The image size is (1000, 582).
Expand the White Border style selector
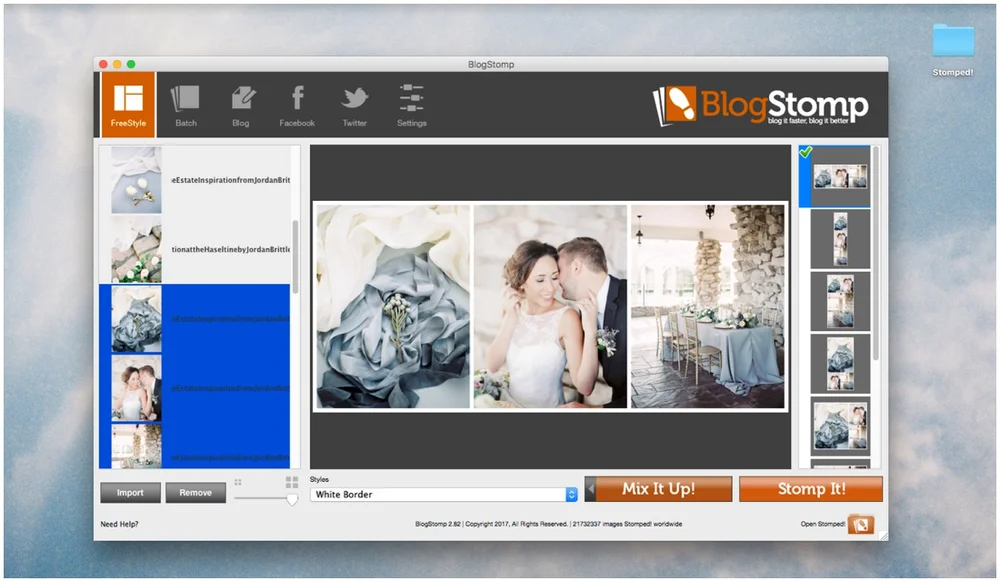(x=442, y=493)
